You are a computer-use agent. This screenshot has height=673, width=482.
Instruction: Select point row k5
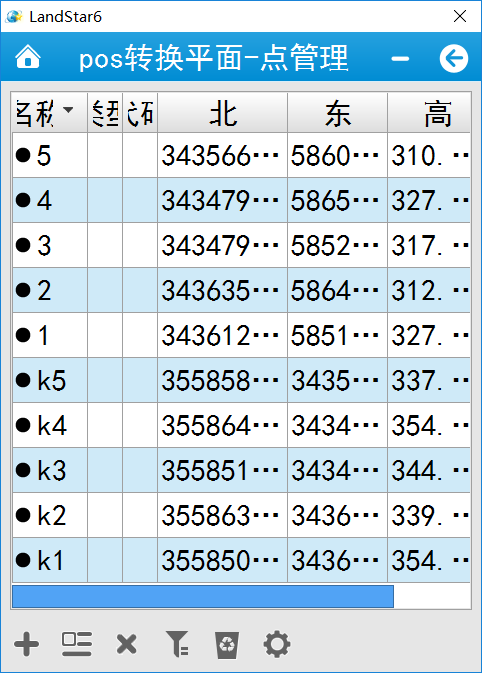pos(241,380)
